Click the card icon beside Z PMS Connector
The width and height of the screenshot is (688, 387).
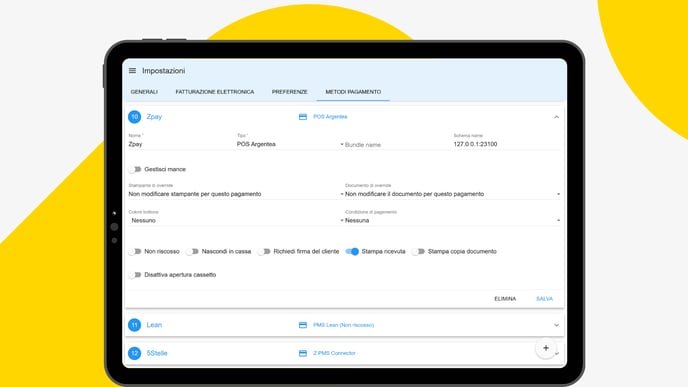click(303, 353)
